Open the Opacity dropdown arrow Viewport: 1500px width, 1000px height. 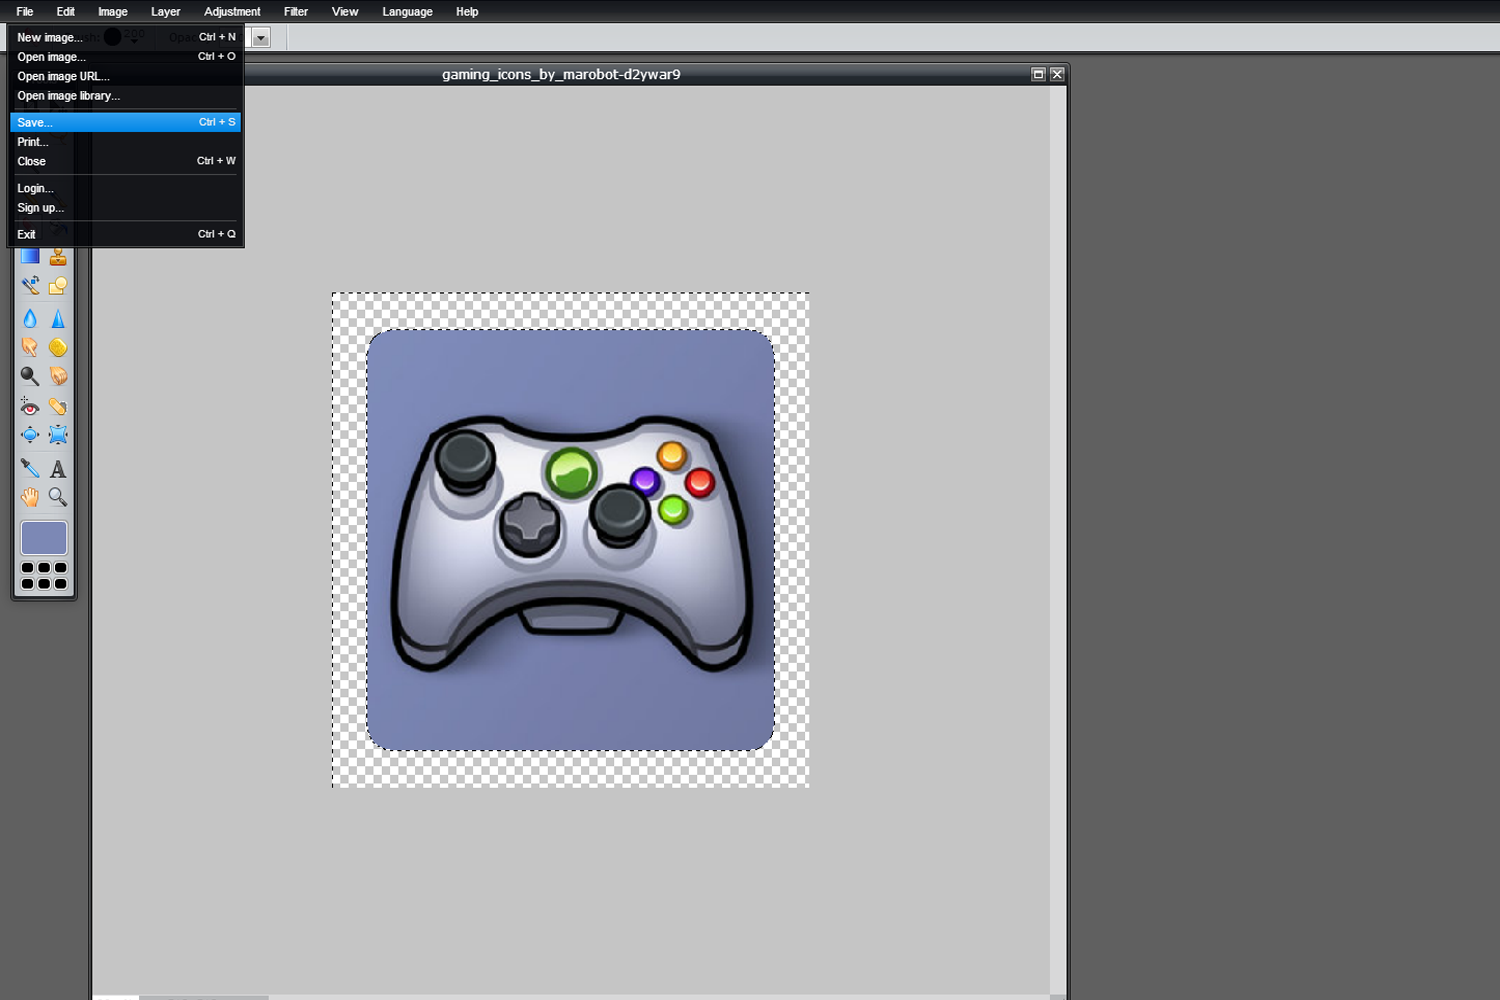pyautogui.click(x=261, y=38)
